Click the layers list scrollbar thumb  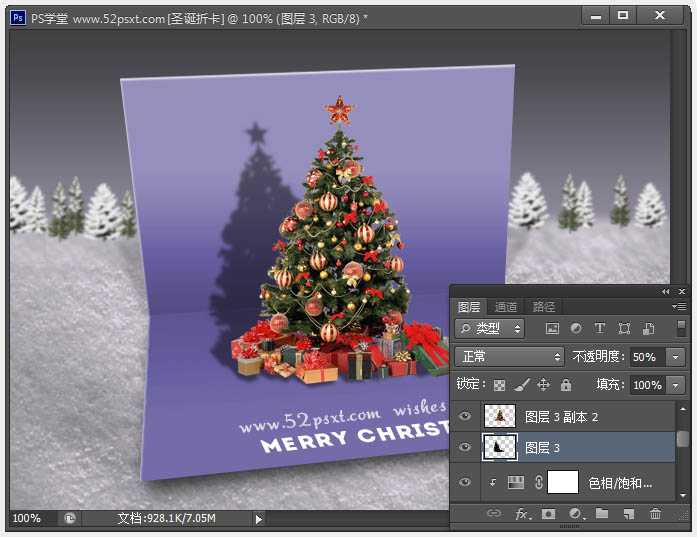click(683, 439)
